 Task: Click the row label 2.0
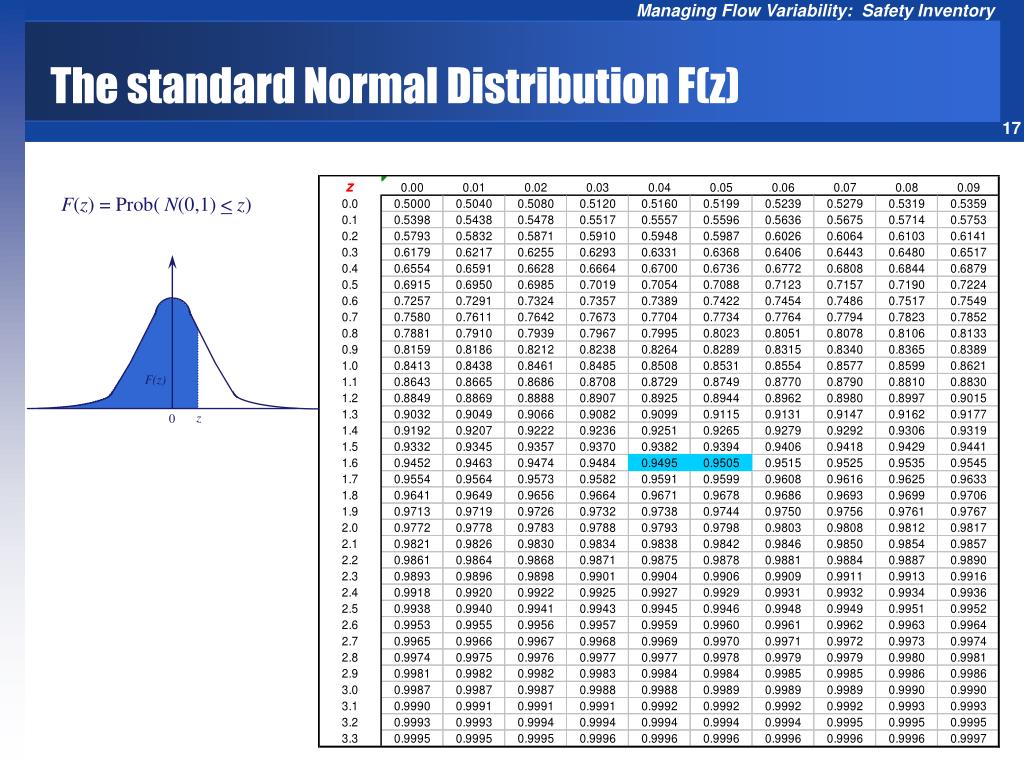tap(350, 528)
